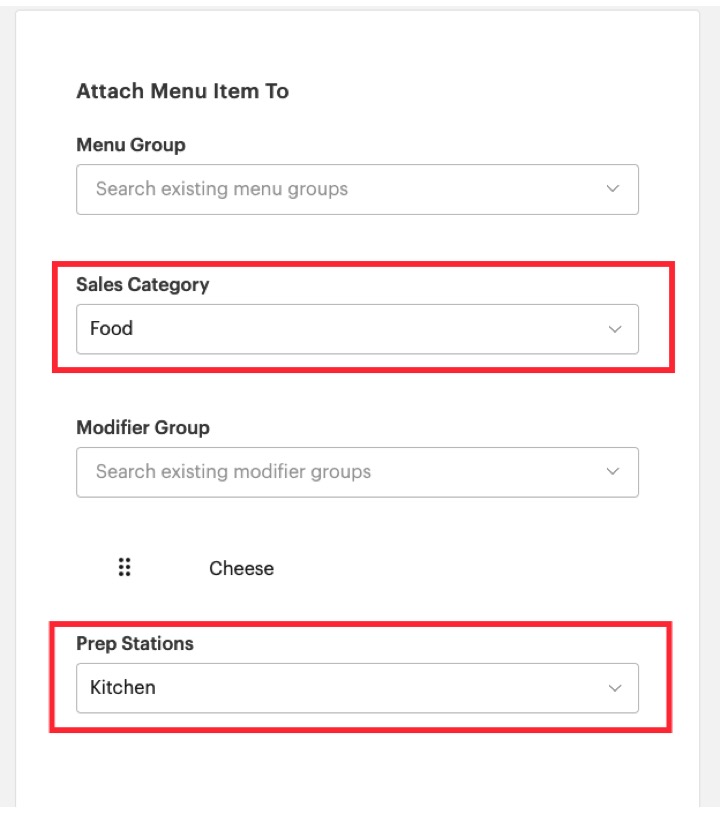Expand the Menu Group dropdown arrow
The height and width of the screenshot is (813, 720).
coord(613,189)
